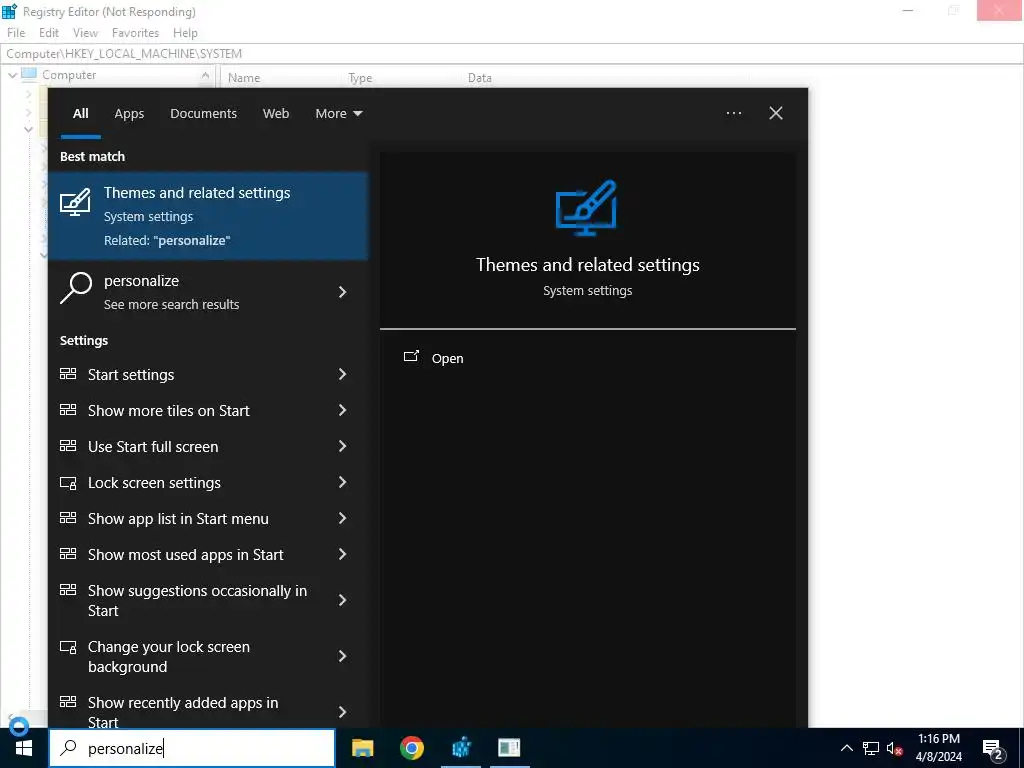Click the lock screen icon beside Lock screen settings
This screenshot has width=1024, height=768.
click(x=68, y=483)
